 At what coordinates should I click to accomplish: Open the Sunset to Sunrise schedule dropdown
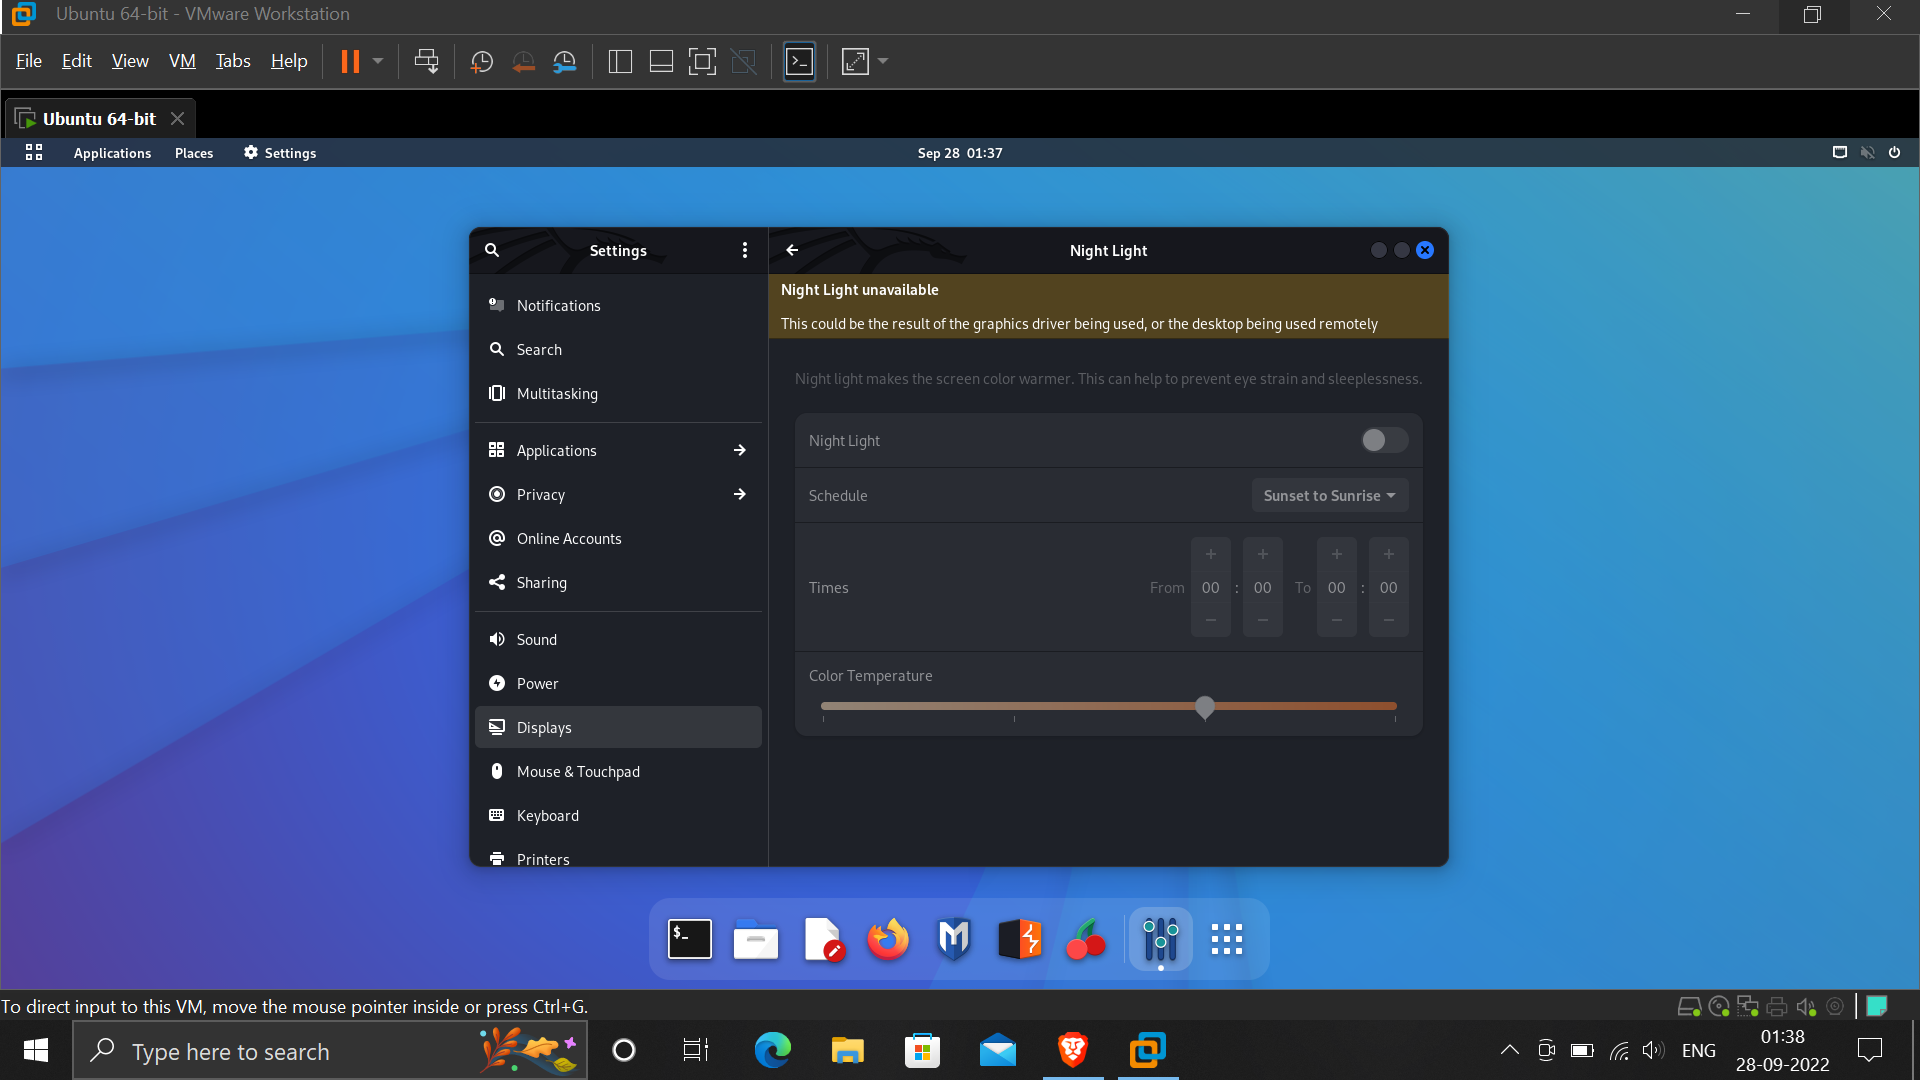1329,495
